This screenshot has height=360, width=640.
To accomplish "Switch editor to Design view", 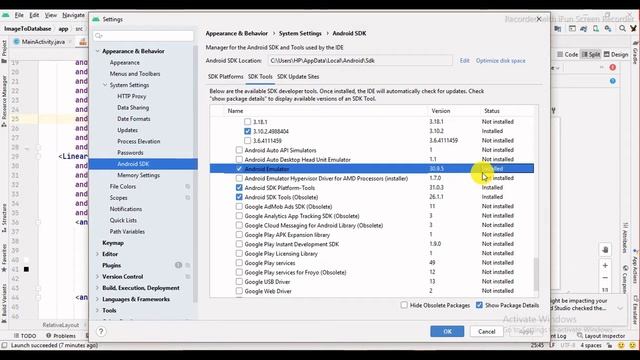I will (616, 54).
